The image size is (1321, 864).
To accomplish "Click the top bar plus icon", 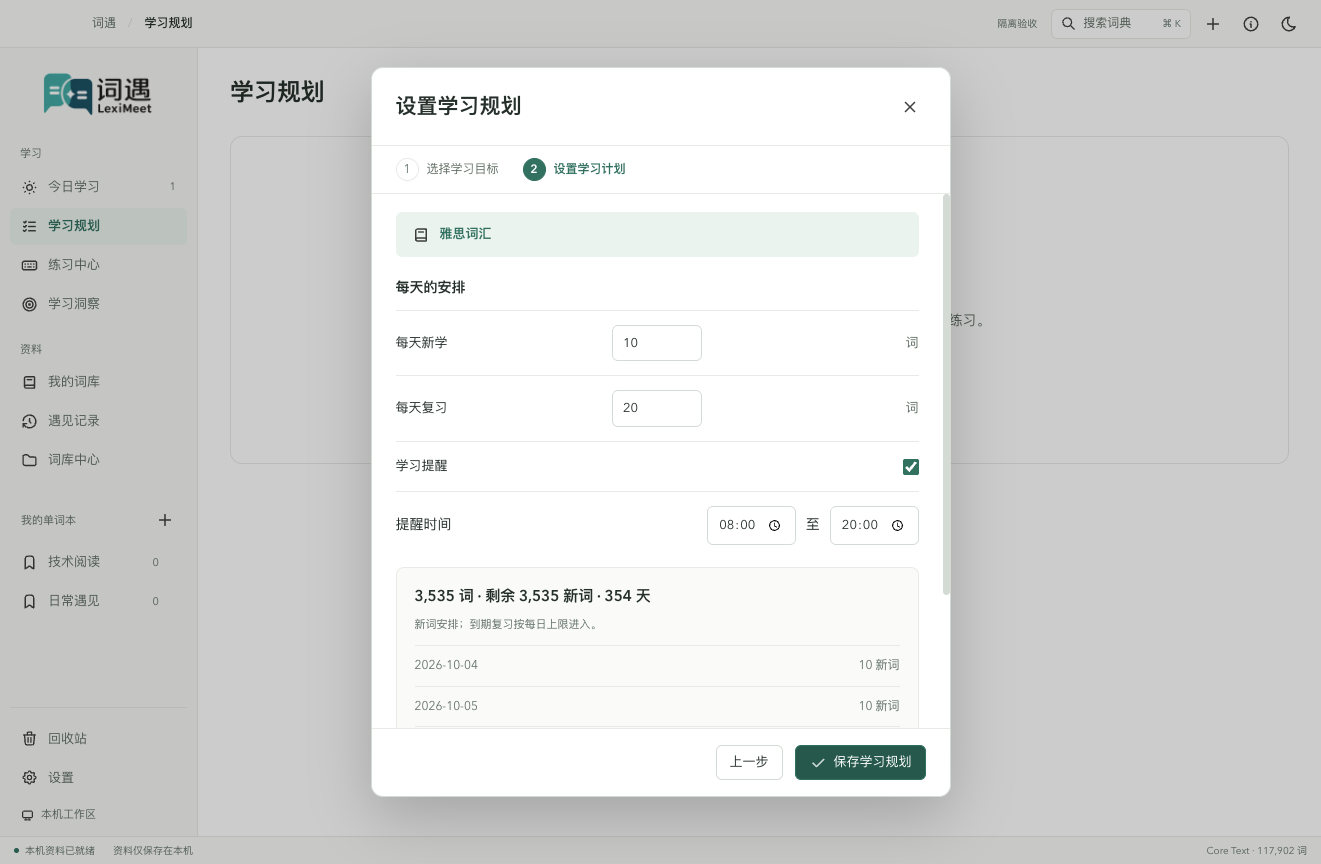I will pos(1213,24).
